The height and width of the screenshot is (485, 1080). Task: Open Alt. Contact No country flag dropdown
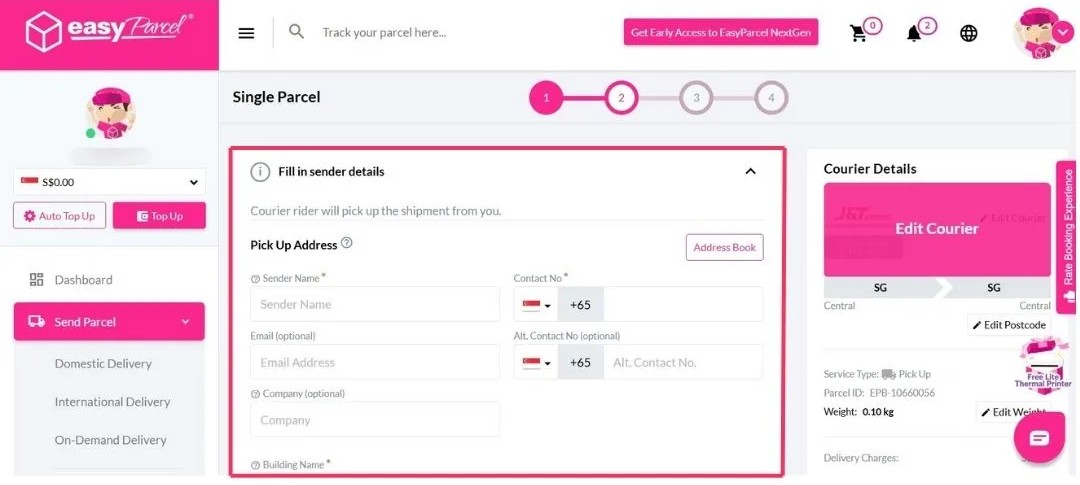coord(536,362)
